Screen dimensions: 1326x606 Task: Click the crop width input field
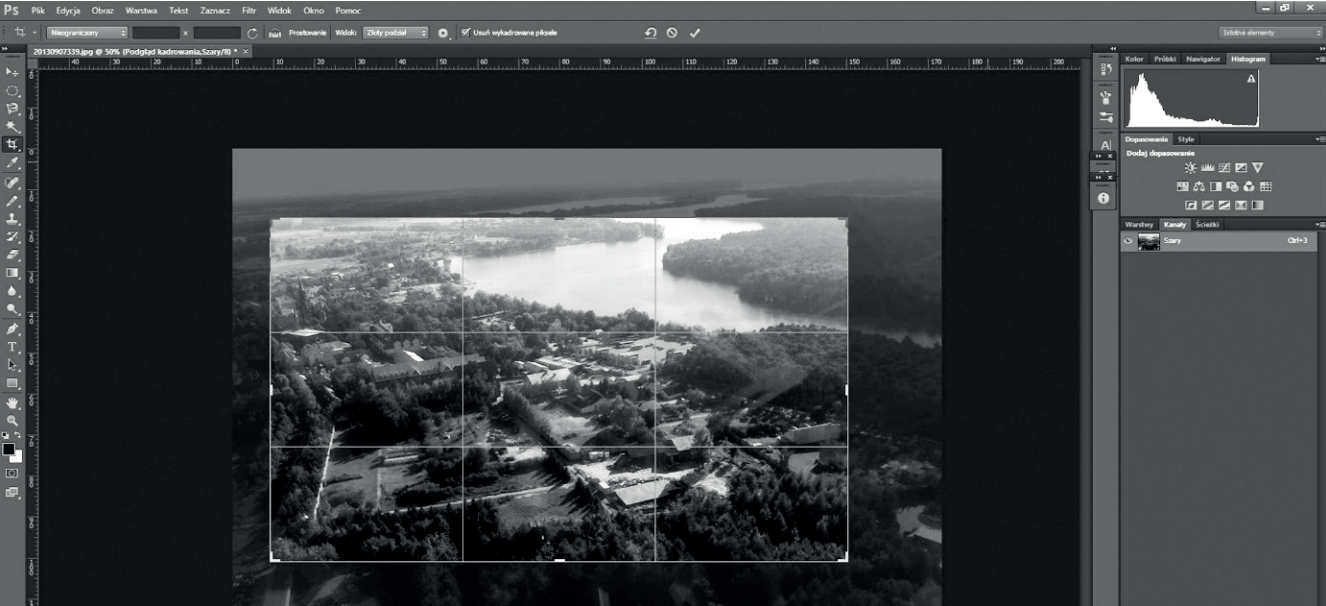pos(156,33)
